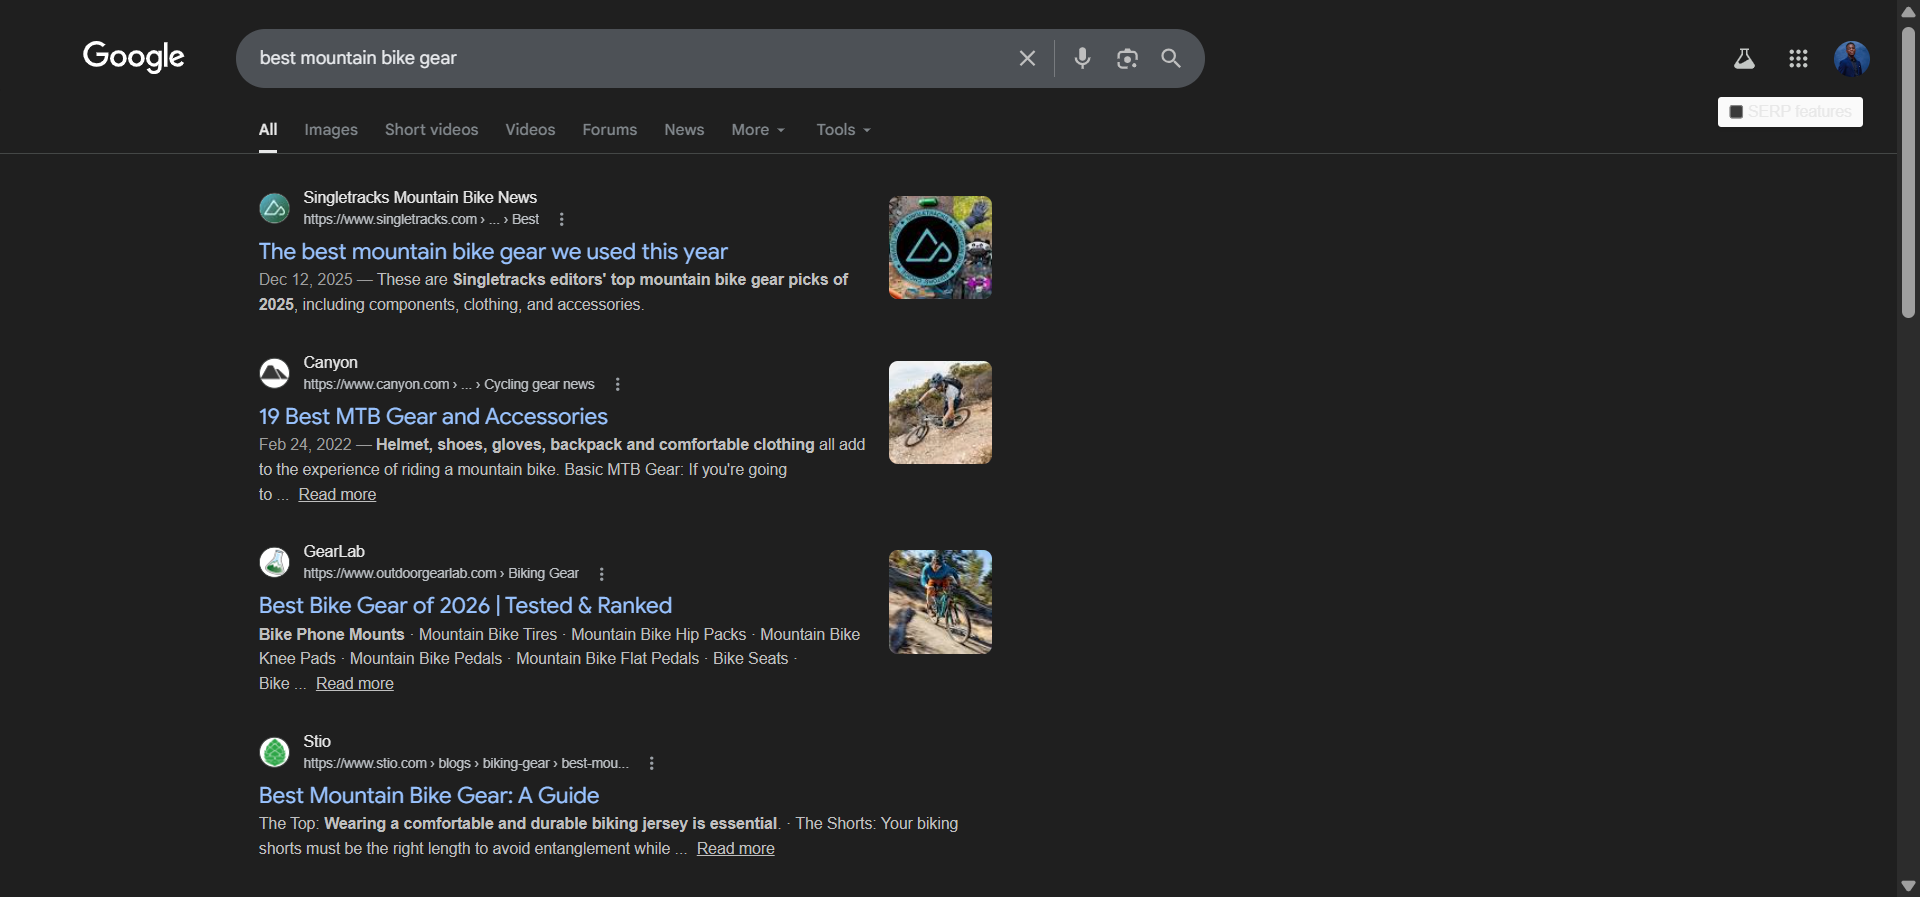The height and width of the screenshot is (897, 1920).
Task: Click 'Singletracks Mountain Bike News' site name
Action: [420, 197]
